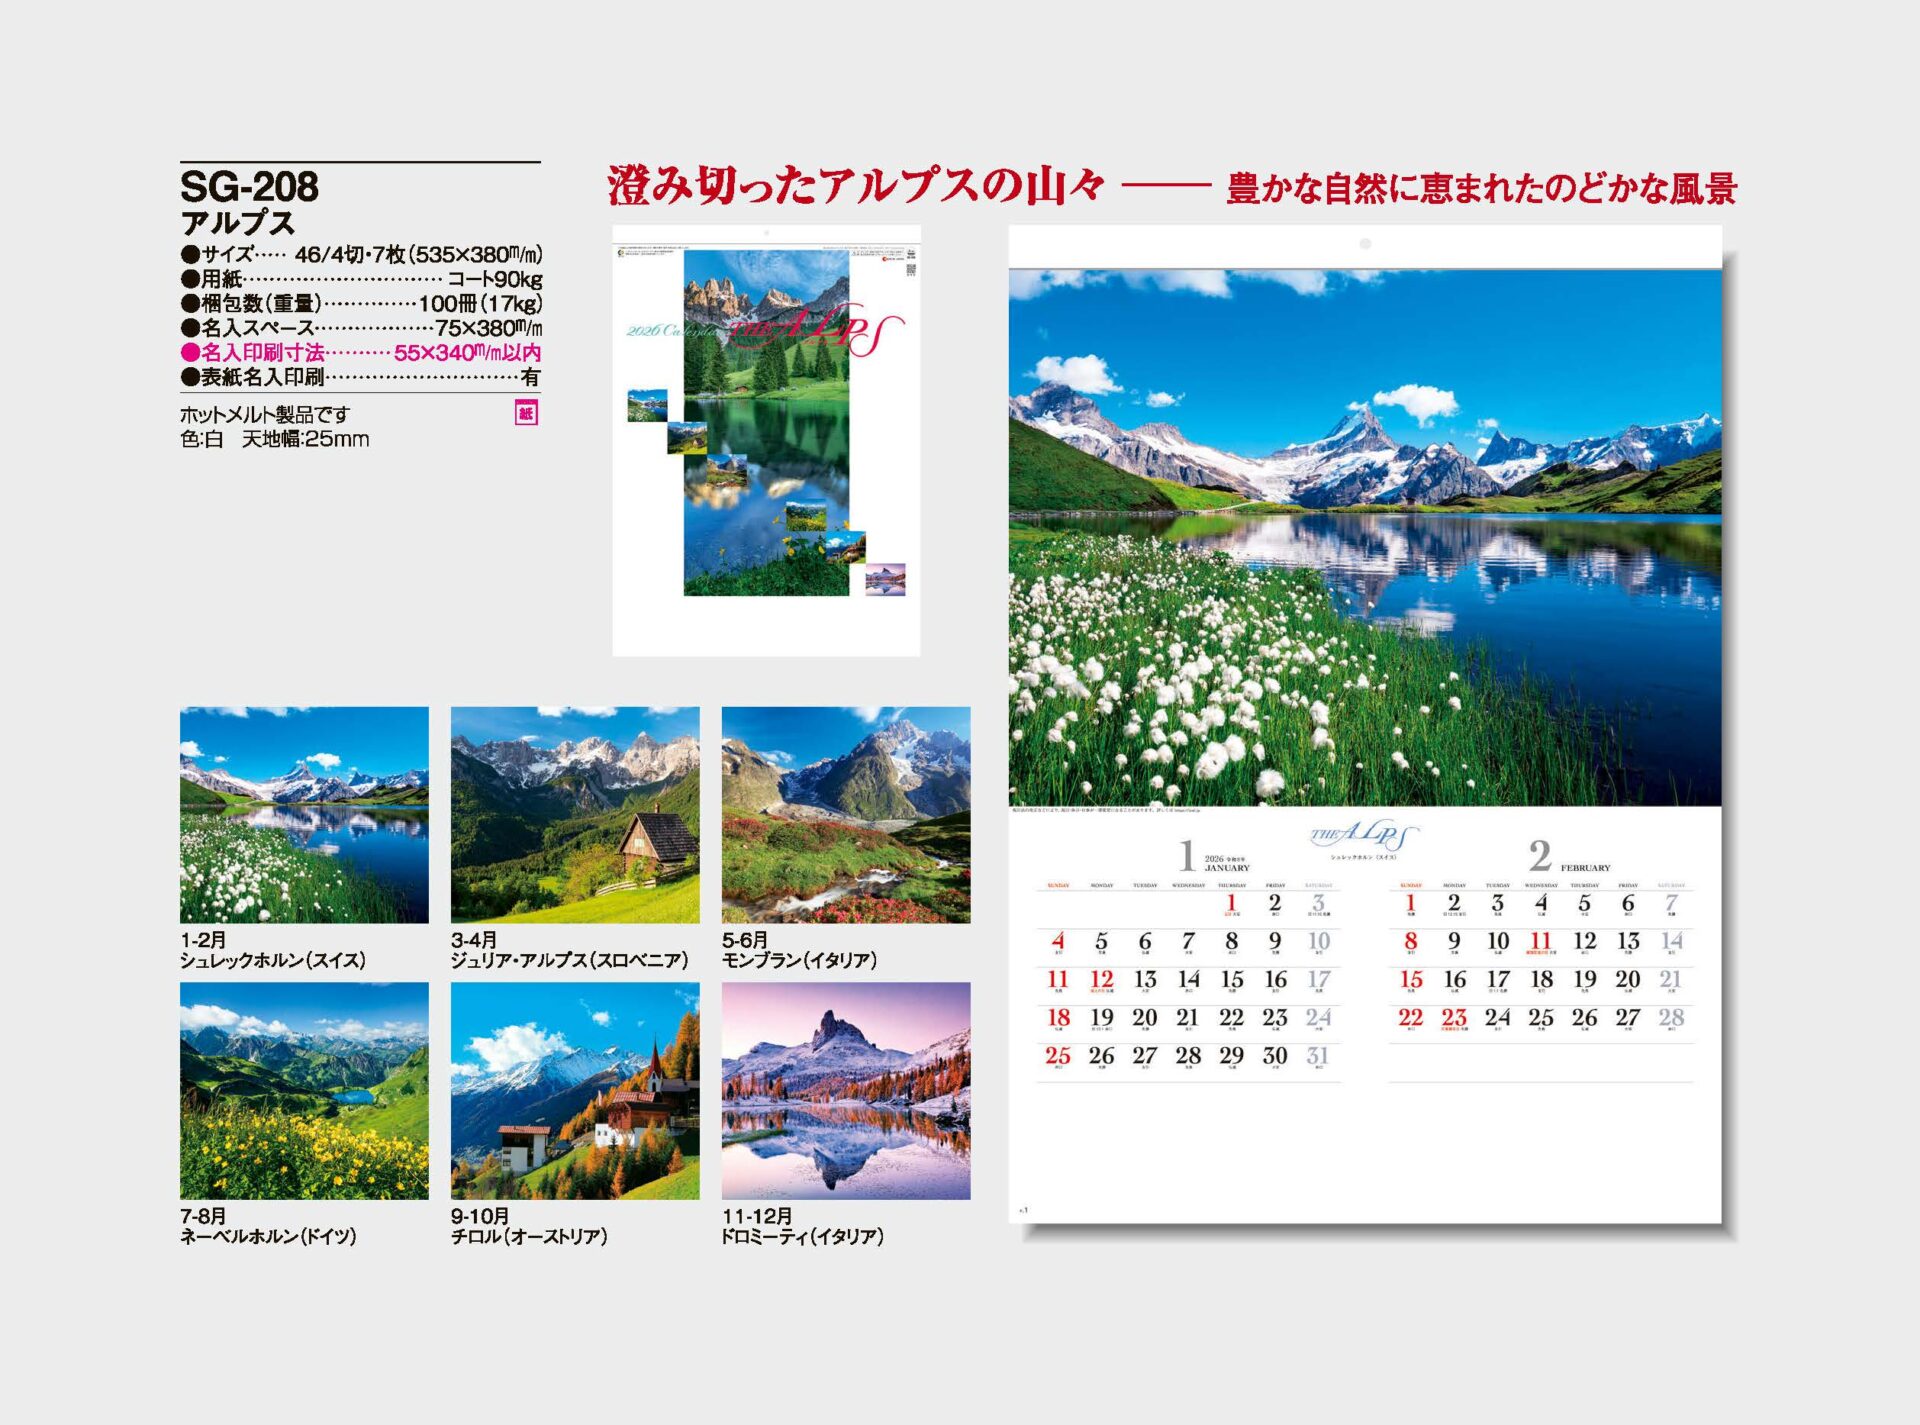Click February 11 holiday date
The height and width of the screenshot is (1425, 1920).
point(1540,941)
